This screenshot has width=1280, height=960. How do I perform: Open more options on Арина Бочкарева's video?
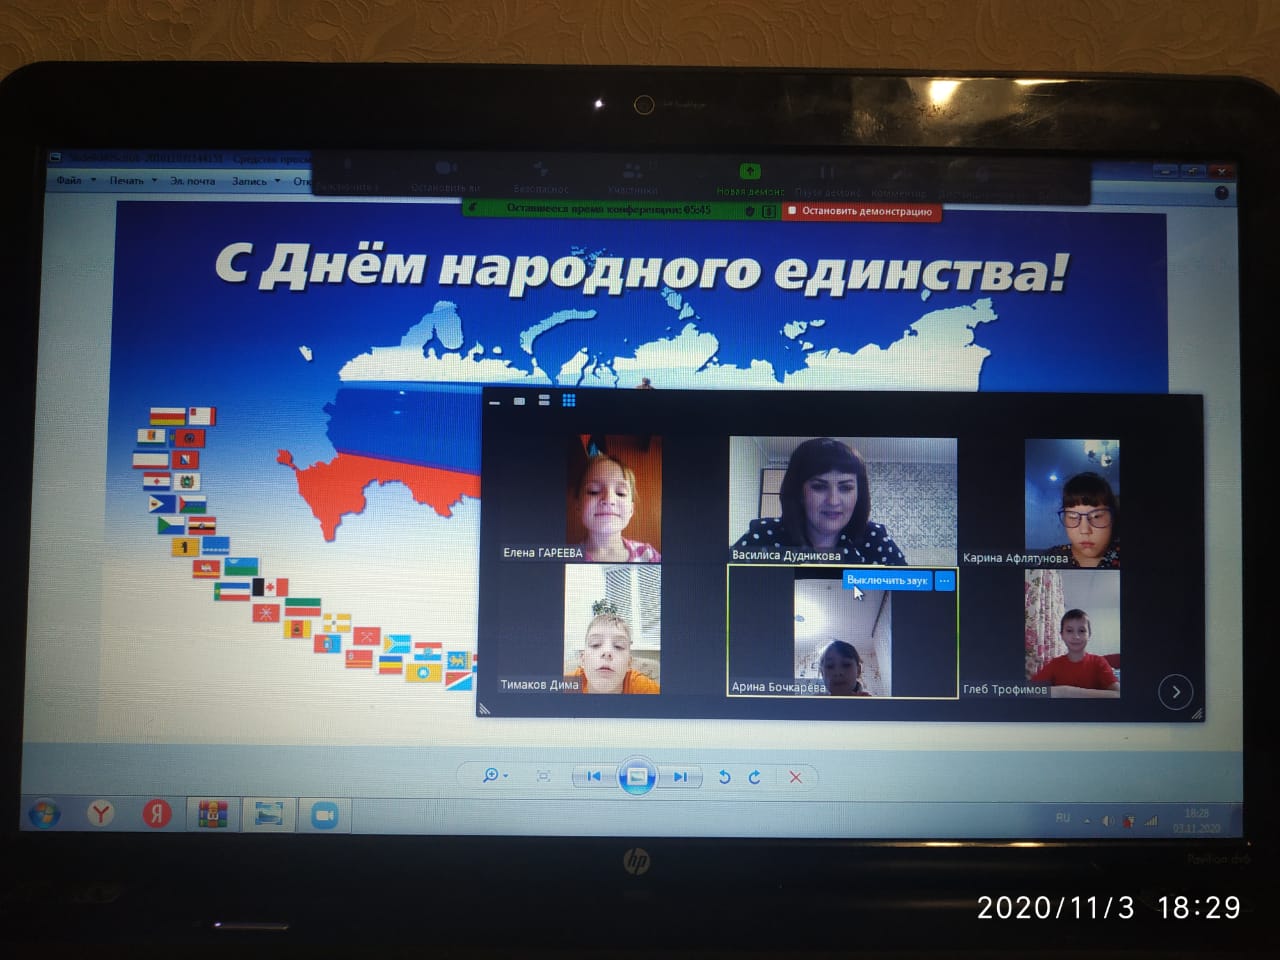click(944, 580)
